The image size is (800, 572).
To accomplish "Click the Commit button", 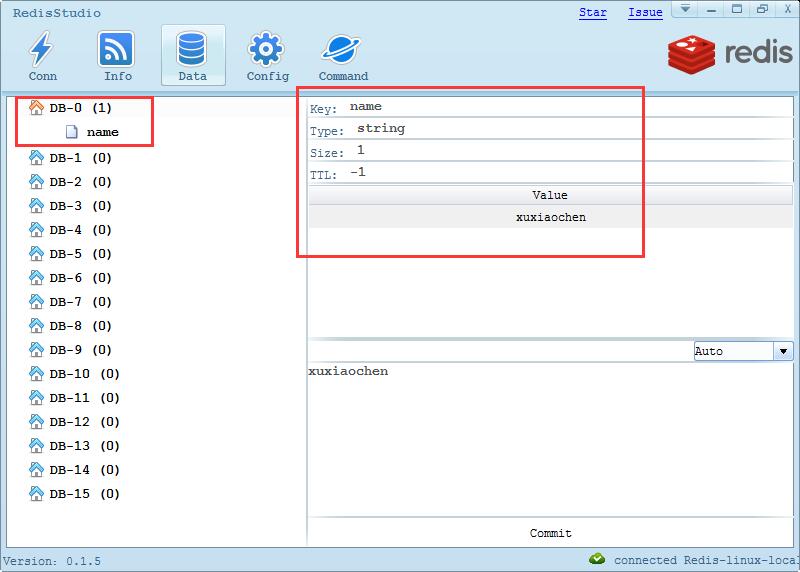I will point(551,533).
